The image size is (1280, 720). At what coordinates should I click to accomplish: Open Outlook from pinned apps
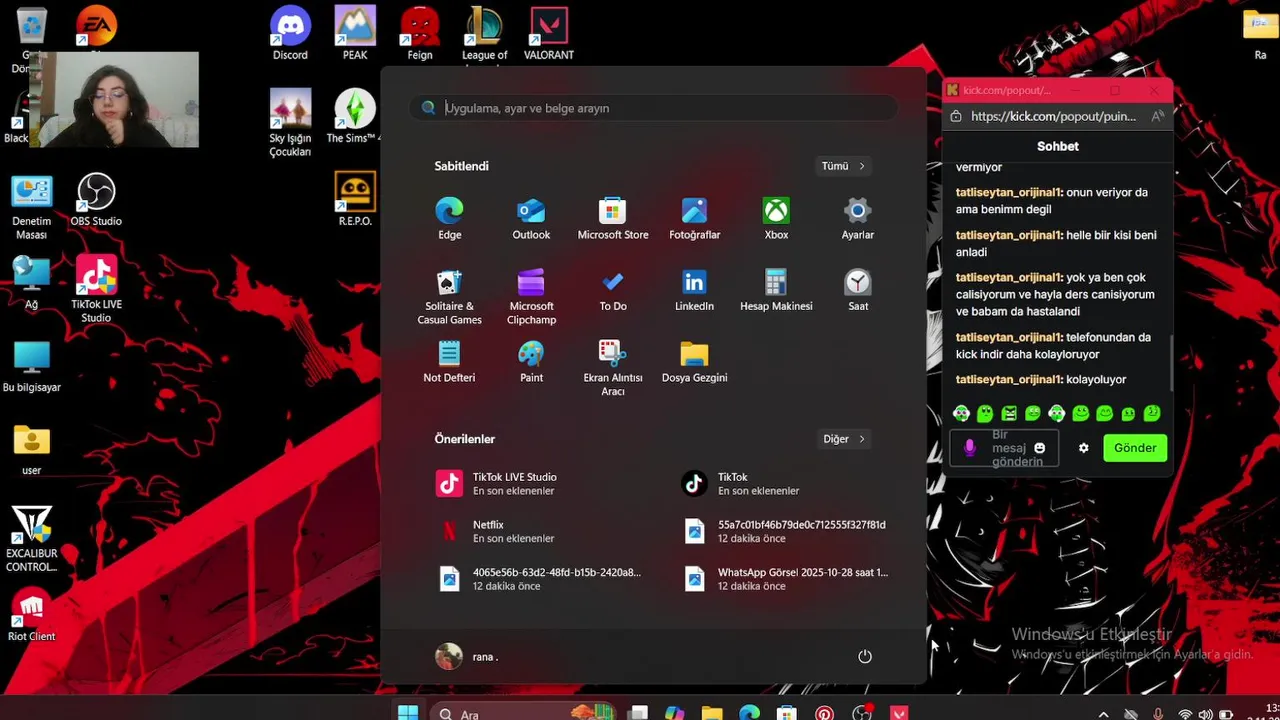click(531, 219)
